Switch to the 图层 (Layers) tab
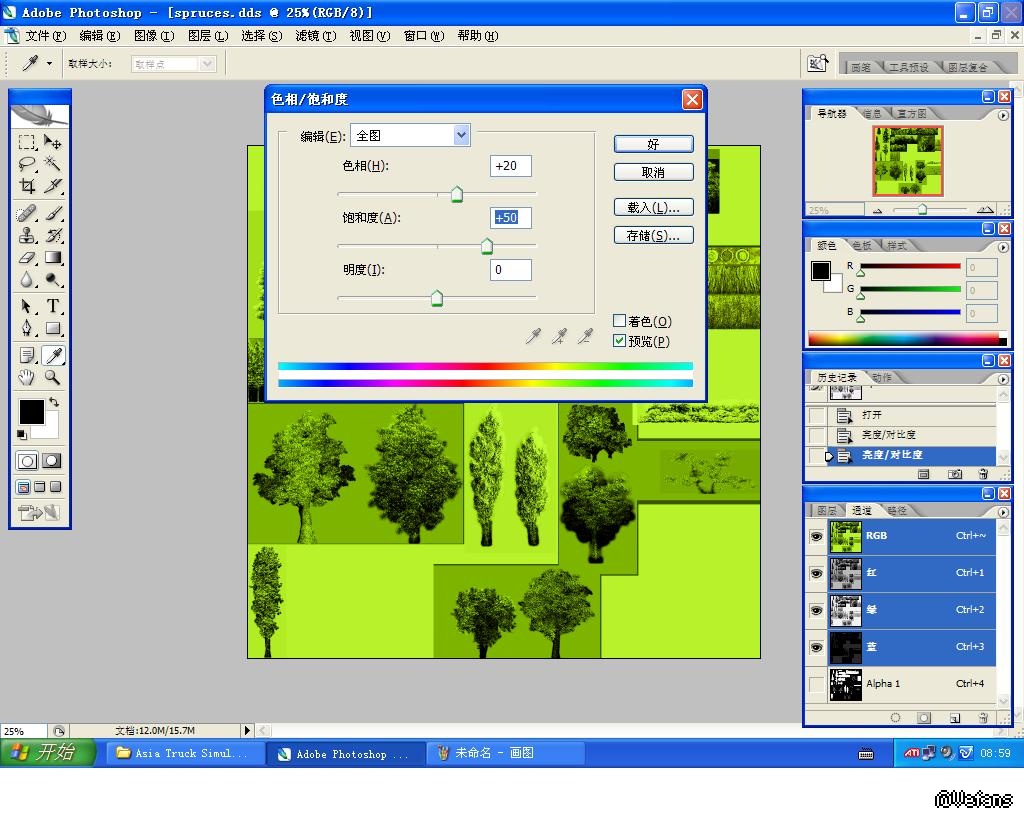This screenshot has height=820, width=1024. point(828,510)
